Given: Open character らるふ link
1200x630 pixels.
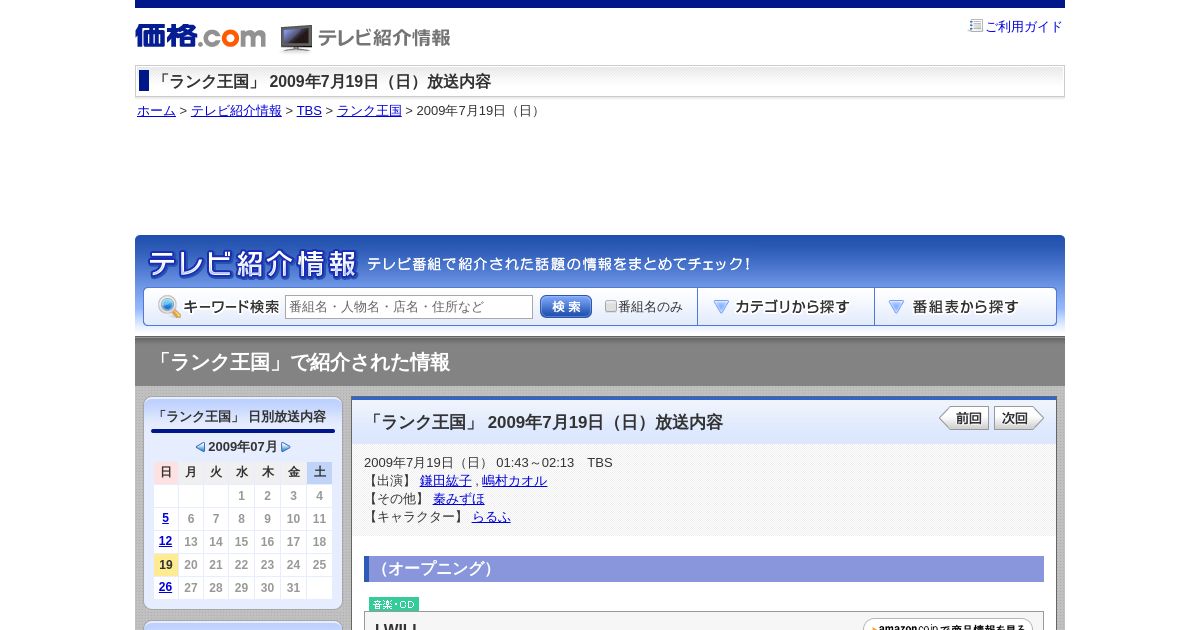Looking at the screenshot, I should [491, 517].
